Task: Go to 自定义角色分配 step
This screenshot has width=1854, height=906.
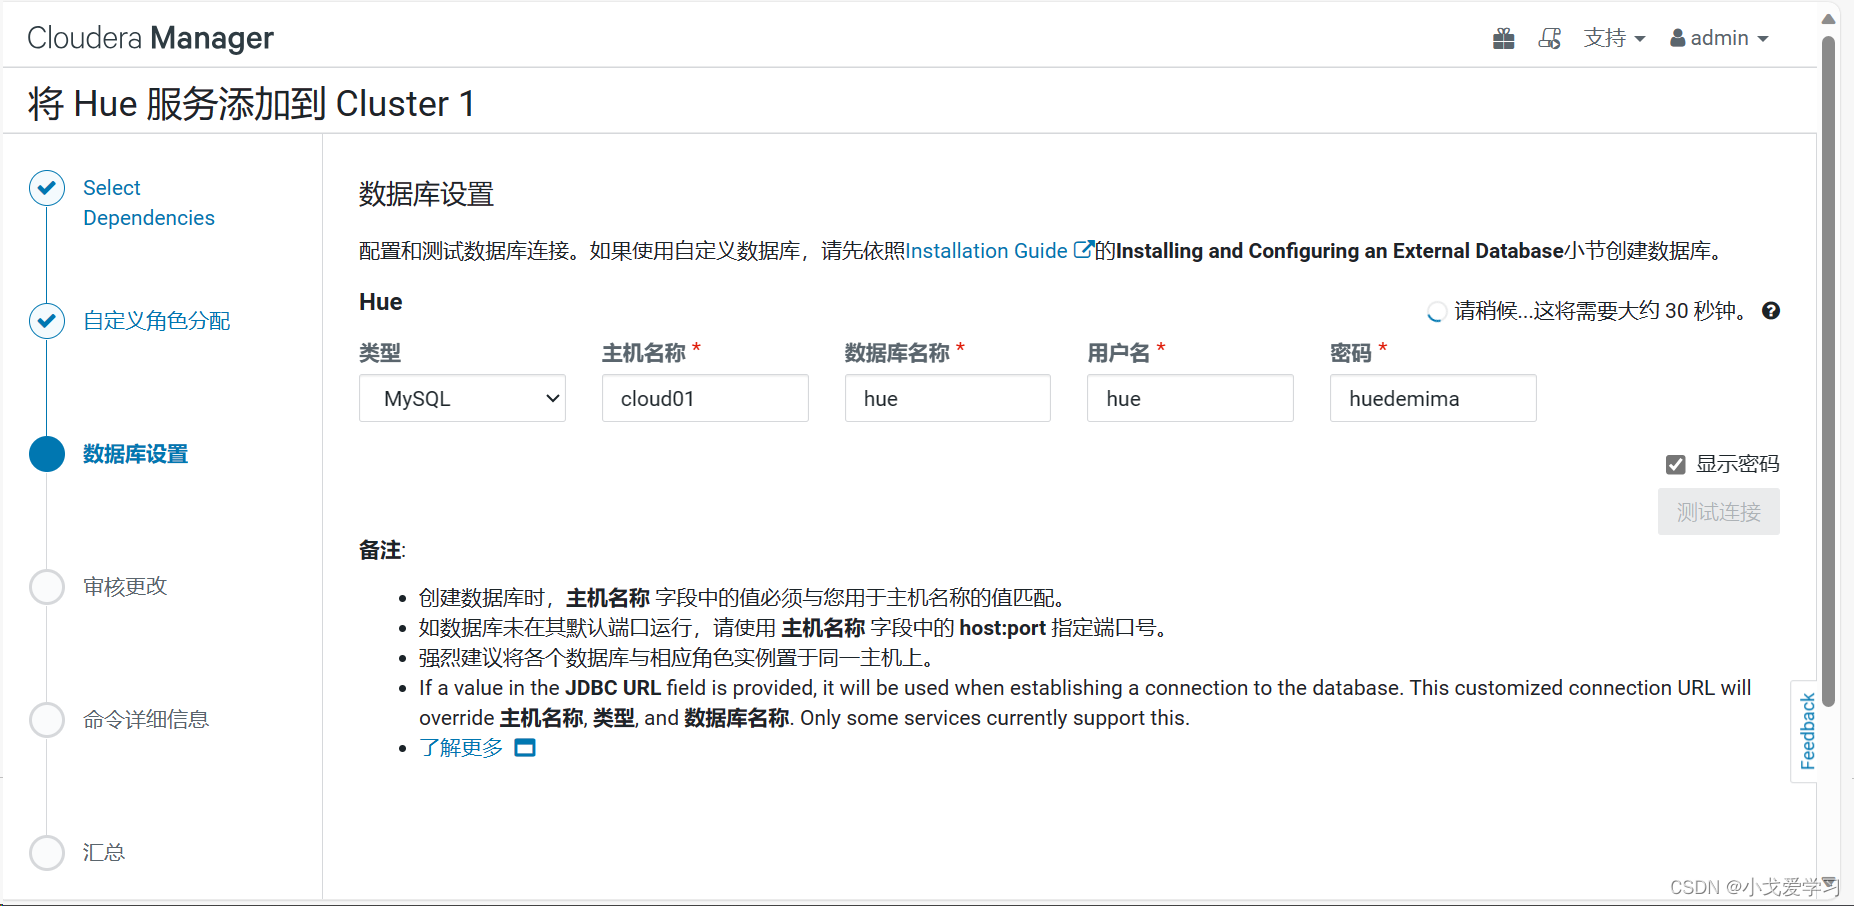Action: point(157,321)
